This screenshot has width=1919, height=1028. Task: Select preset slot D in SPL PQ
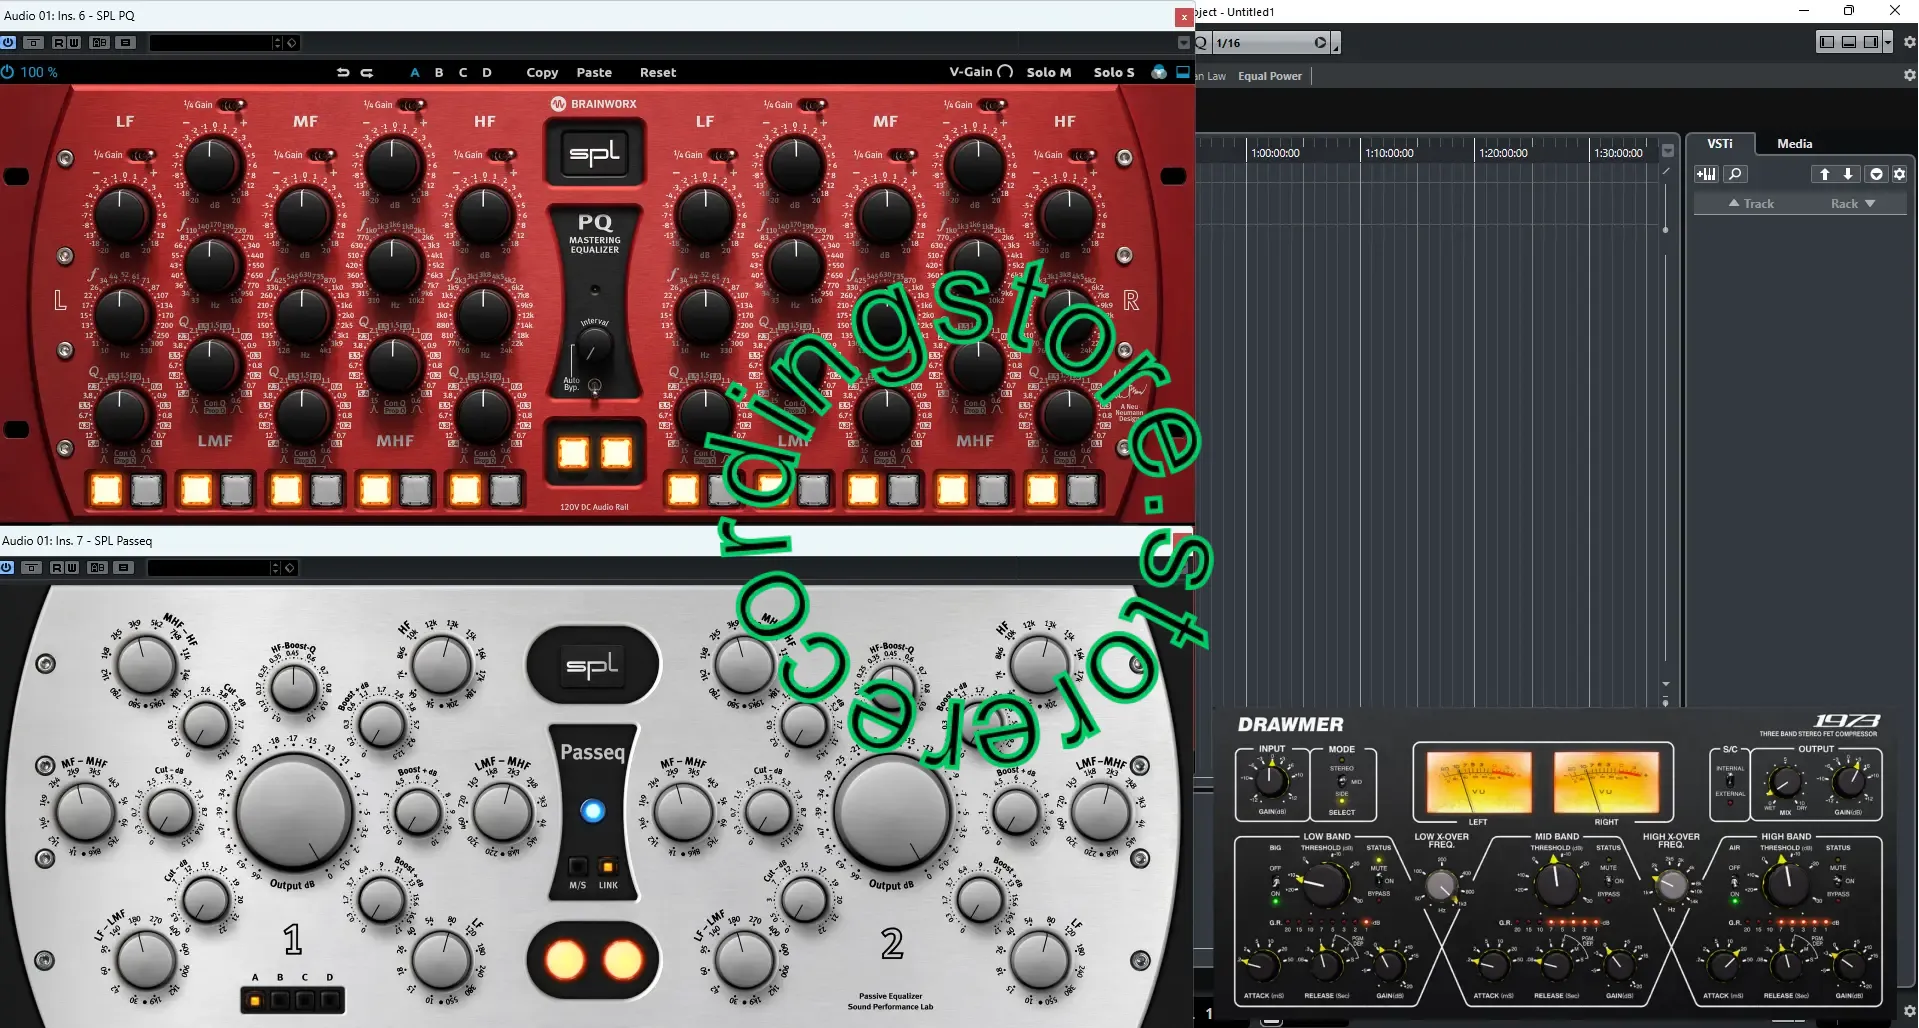pos(487,72)
